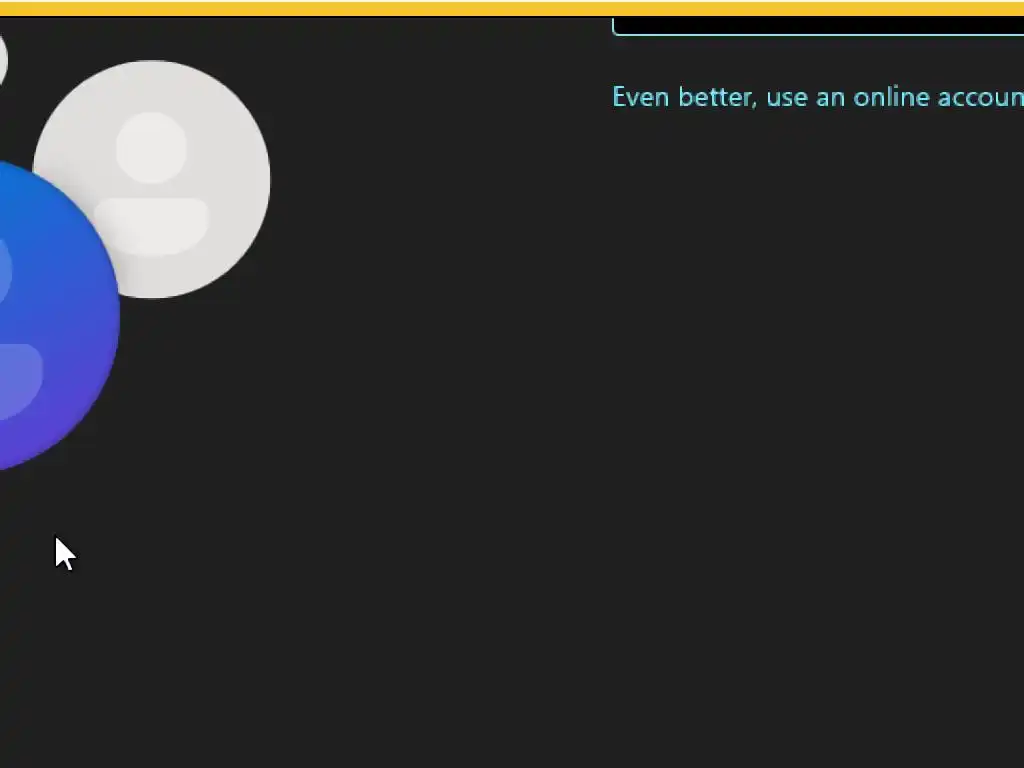Click the head shape inside gray avatar
Image resolution: width=1024 pixels, height=768 pixels.
point(151,148)
